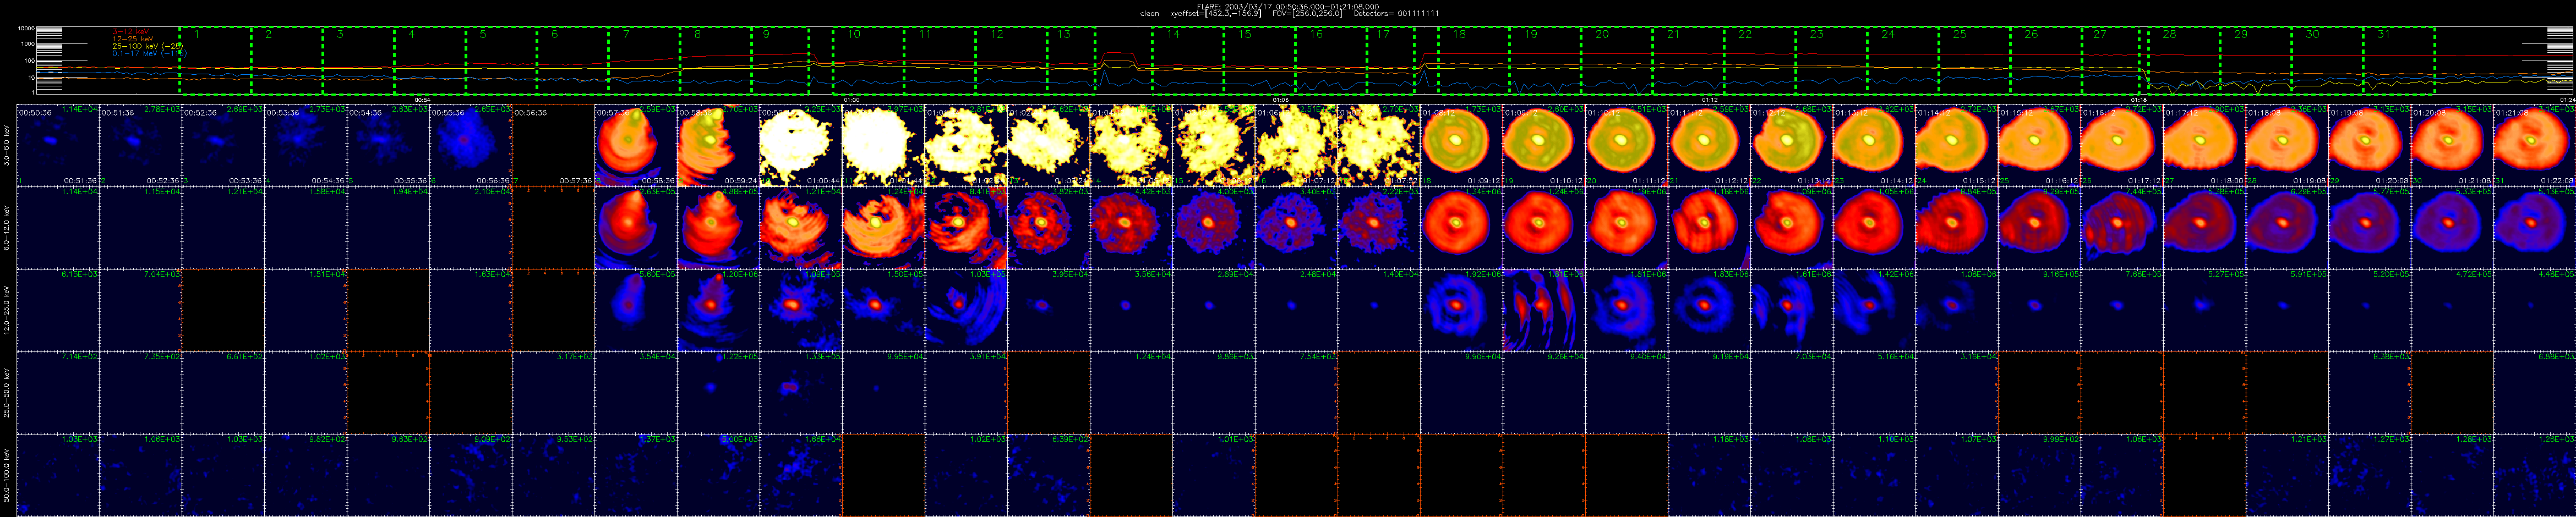Image resolution: width=2576 pixels, height=517 pixels.
Task: Open the saturated 3.0-6.0 keV image ending 01:01:44
Action: pyautogui.click(x=883, y=145)
